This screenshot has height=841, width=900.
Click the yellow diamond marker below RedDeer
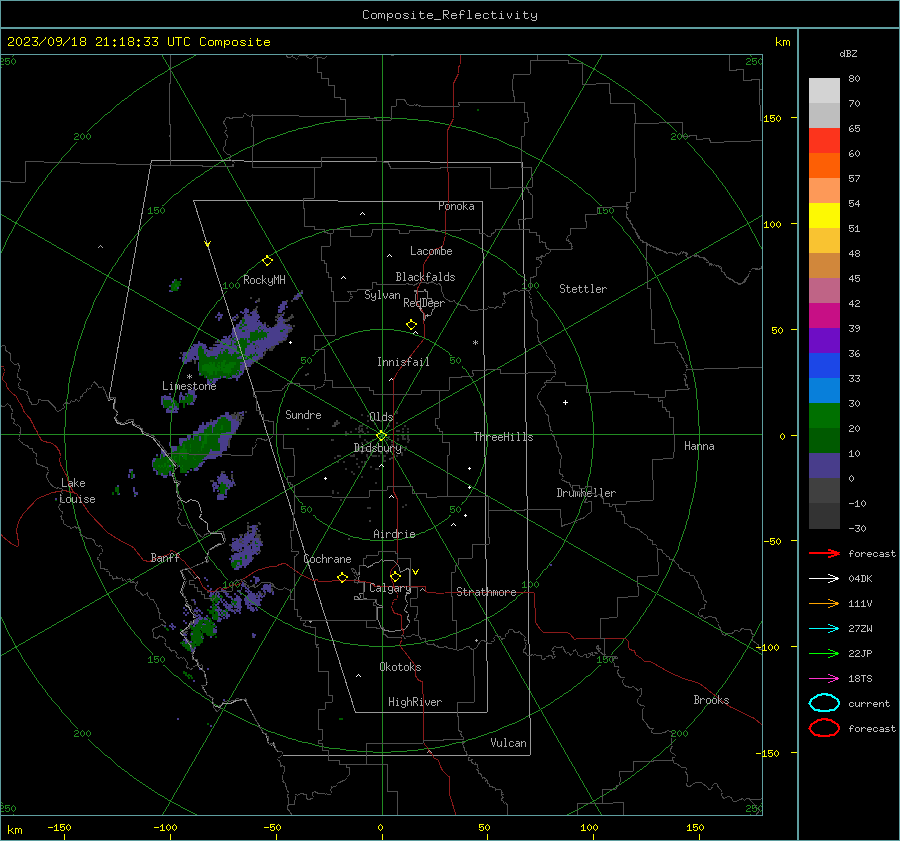coord(411,325)
